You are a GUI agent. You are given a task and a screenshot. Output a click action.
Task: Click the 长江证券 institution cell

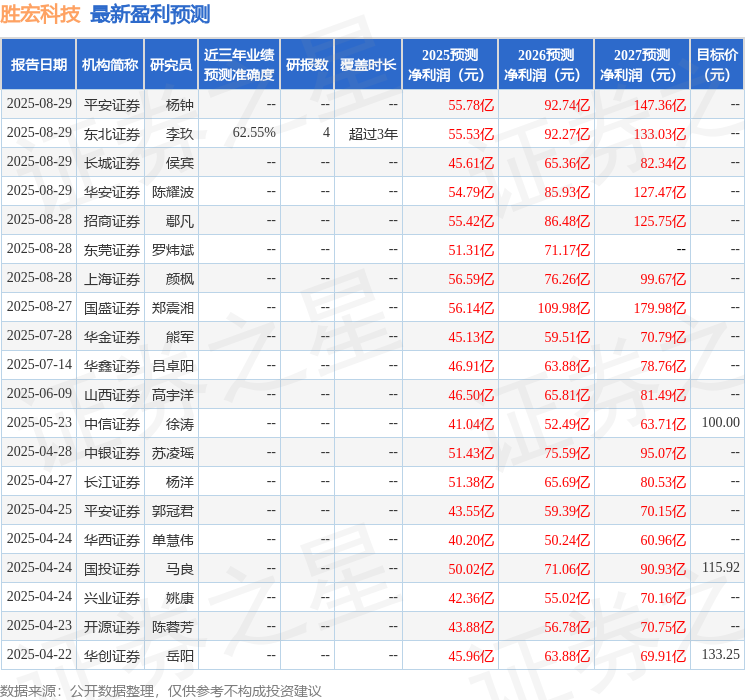pos(112,482)
